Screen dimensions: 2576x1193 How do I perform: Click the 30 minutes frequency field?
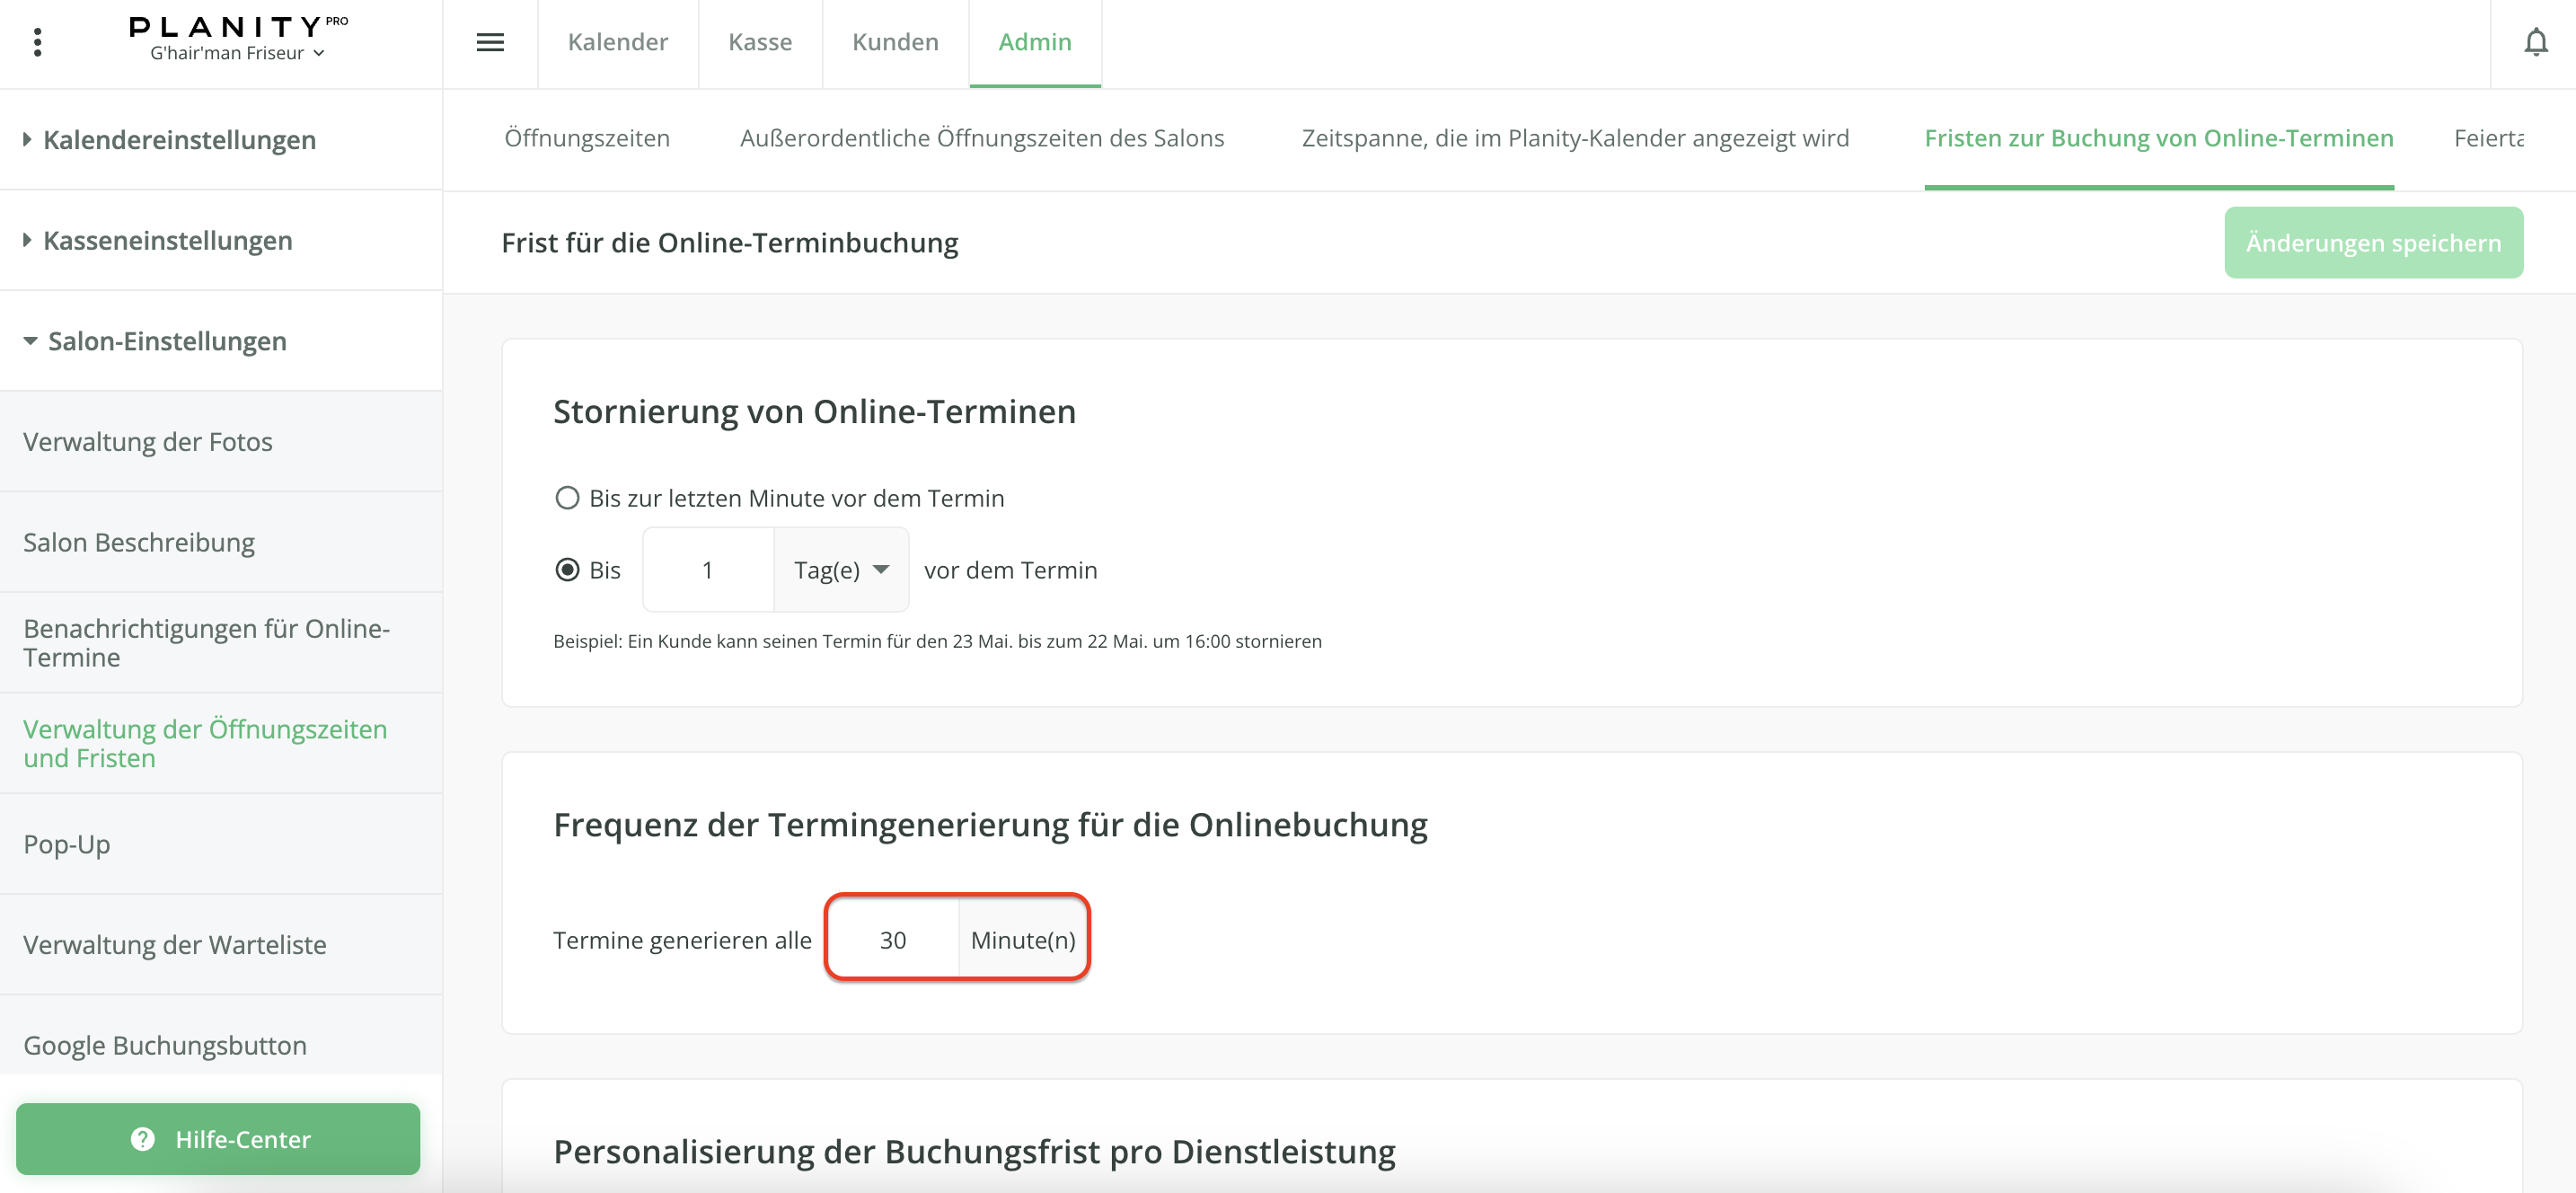click(892, 940)
